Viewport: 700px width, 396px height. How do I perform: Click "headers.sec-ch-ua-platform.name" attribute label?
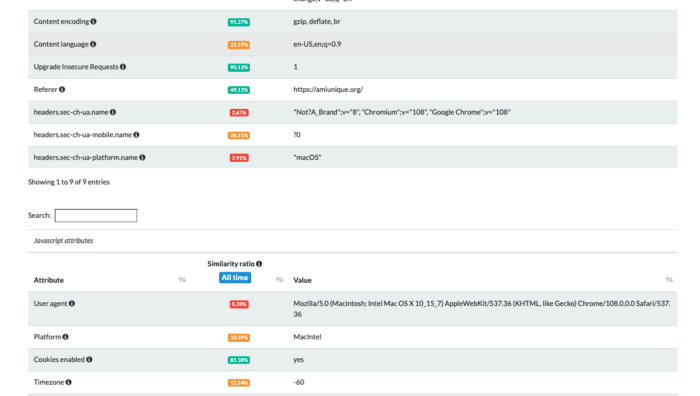(x=86, y=158)
